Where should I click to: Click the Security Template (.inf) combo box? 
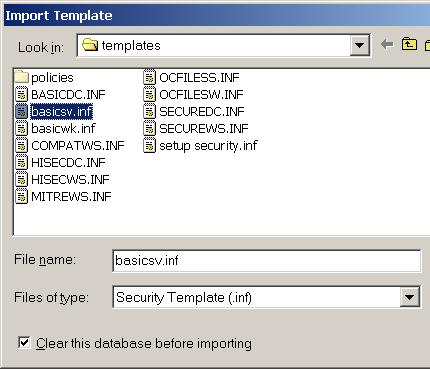coord(266,297)
